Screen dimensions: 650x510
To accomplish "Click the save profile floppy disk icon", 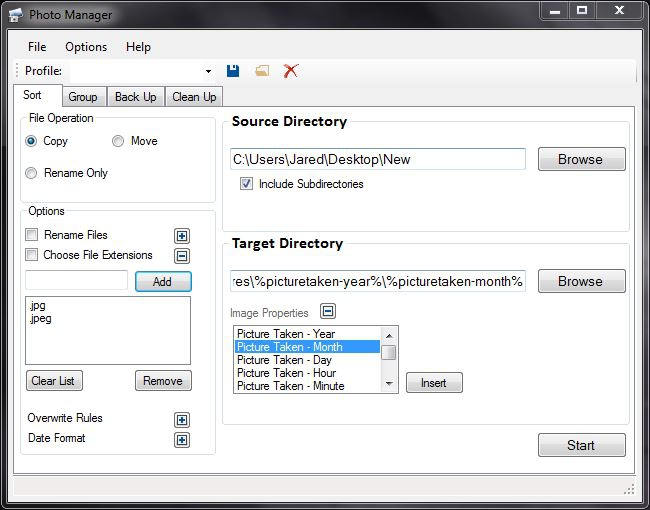I will [233, 71].
